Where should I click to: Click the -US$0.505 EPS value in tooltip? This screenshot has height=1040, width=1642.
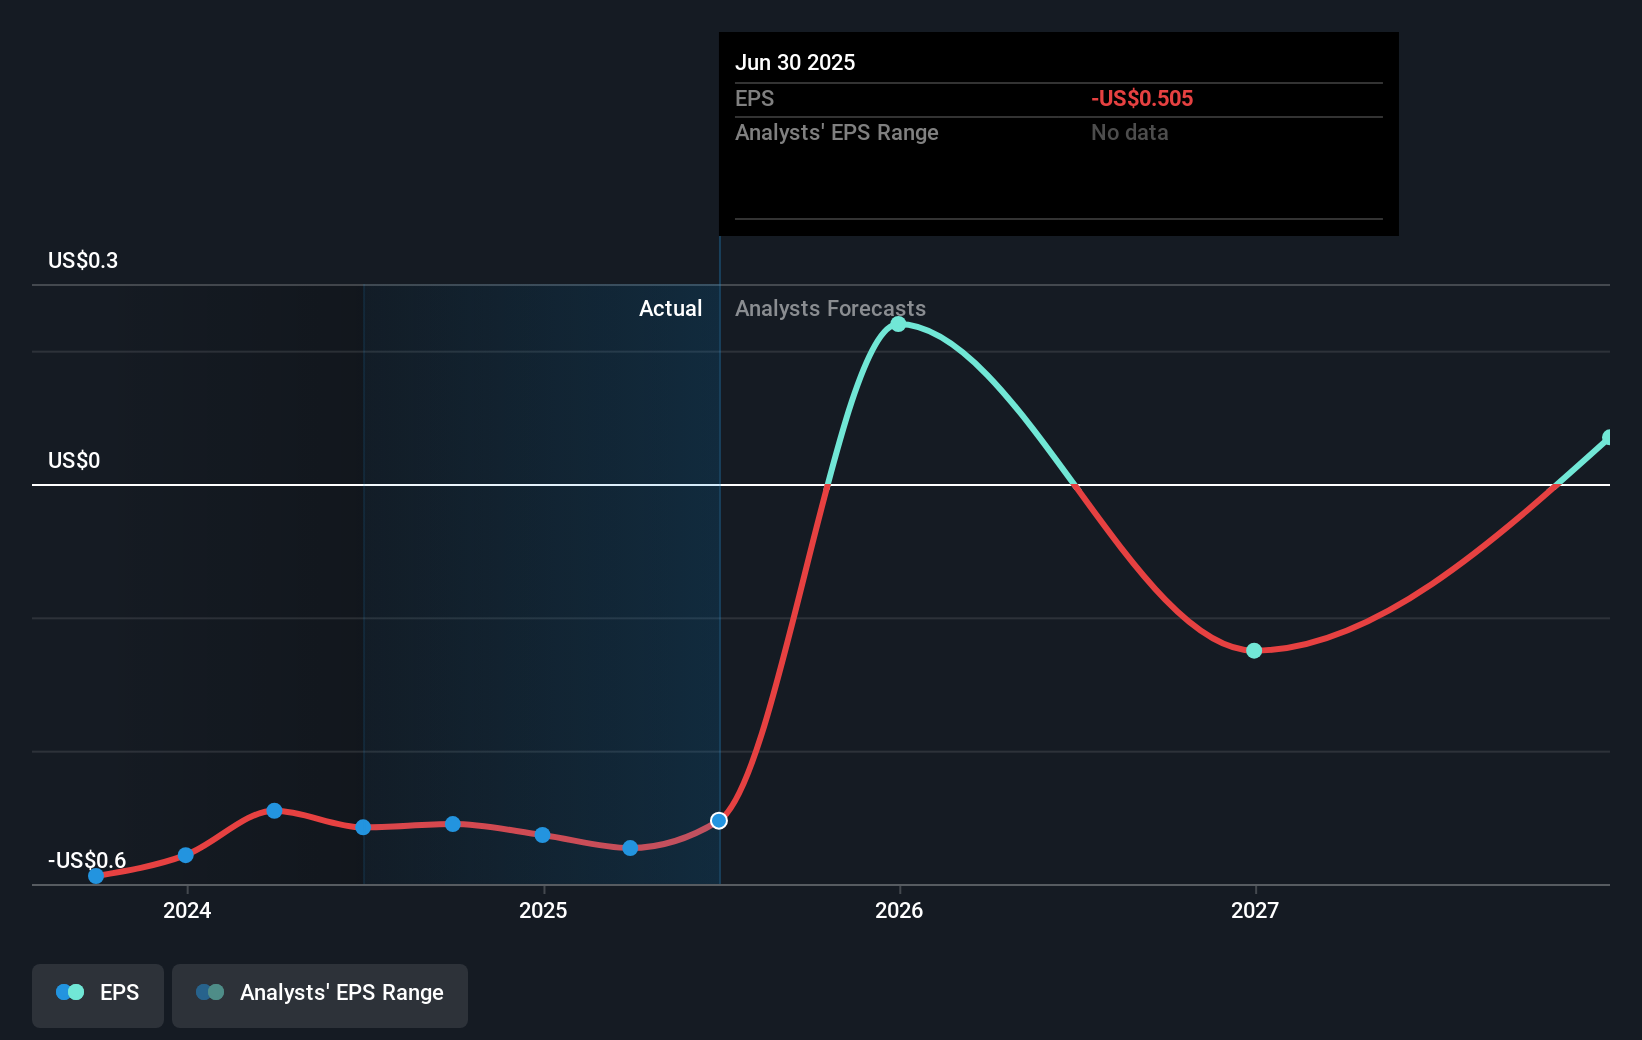pyautogui.click(x=1142, y=99)
